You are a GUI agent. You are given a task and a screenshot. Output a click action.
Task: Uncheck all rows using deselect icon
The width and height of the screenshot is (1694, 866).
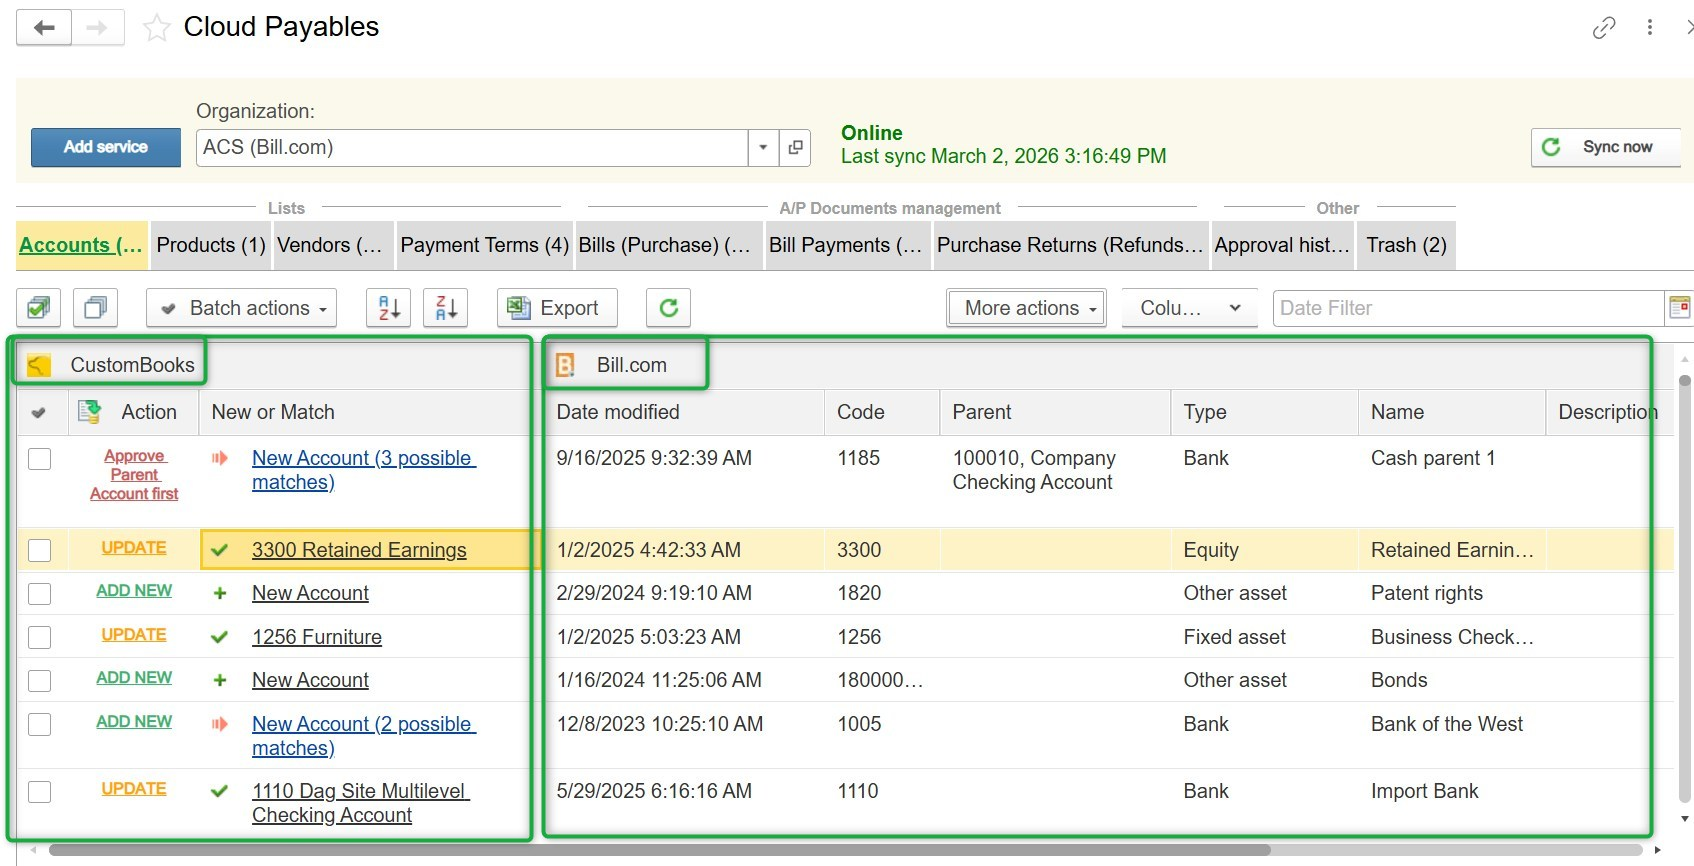(x=96, y=308)
